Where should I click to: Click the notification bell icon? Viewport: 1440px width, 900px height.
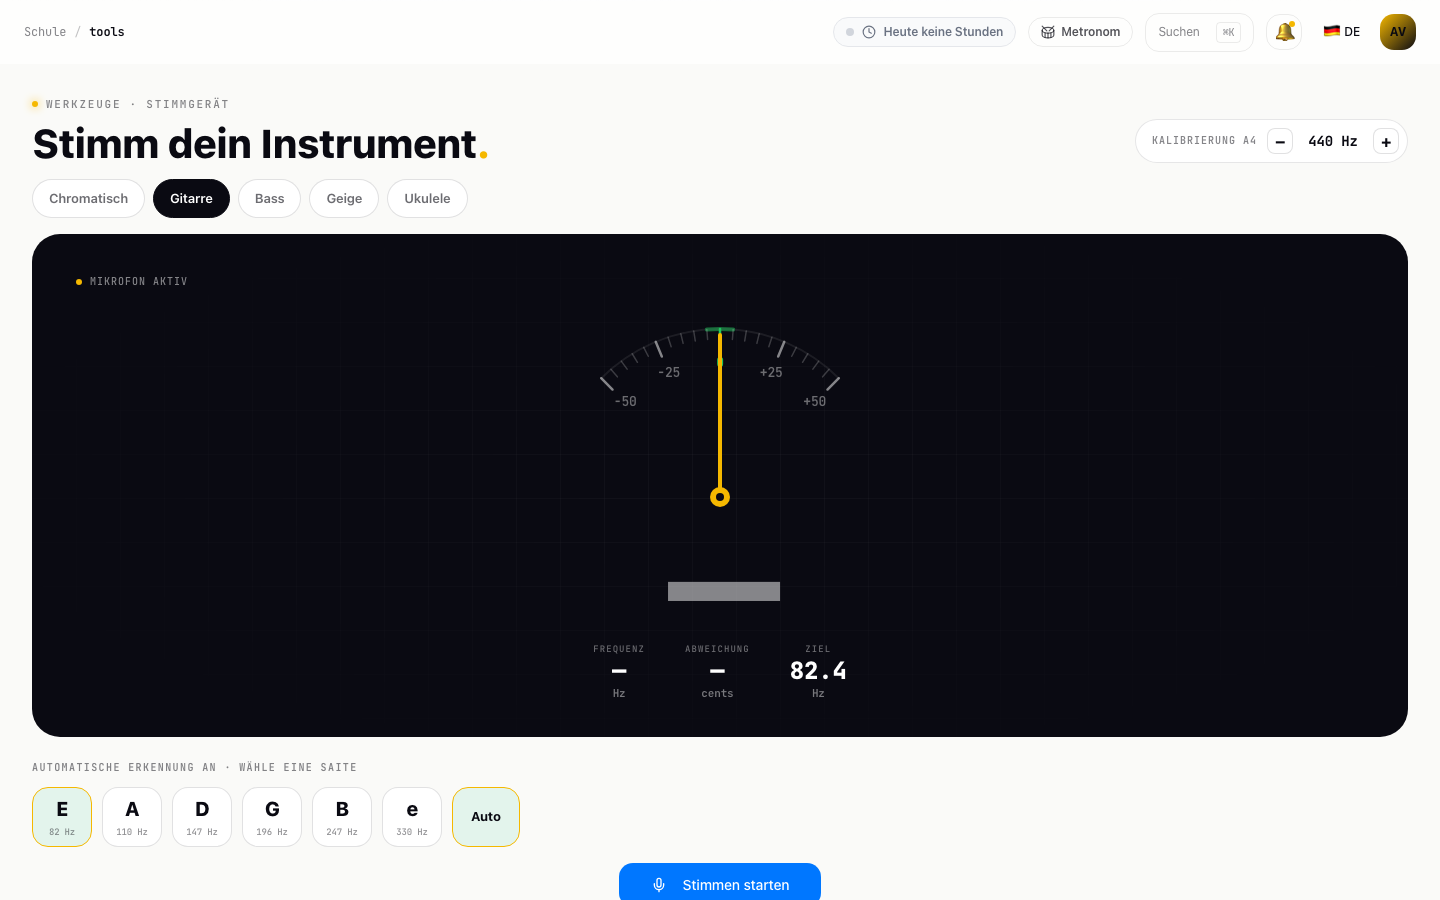tap(1284, 32)
